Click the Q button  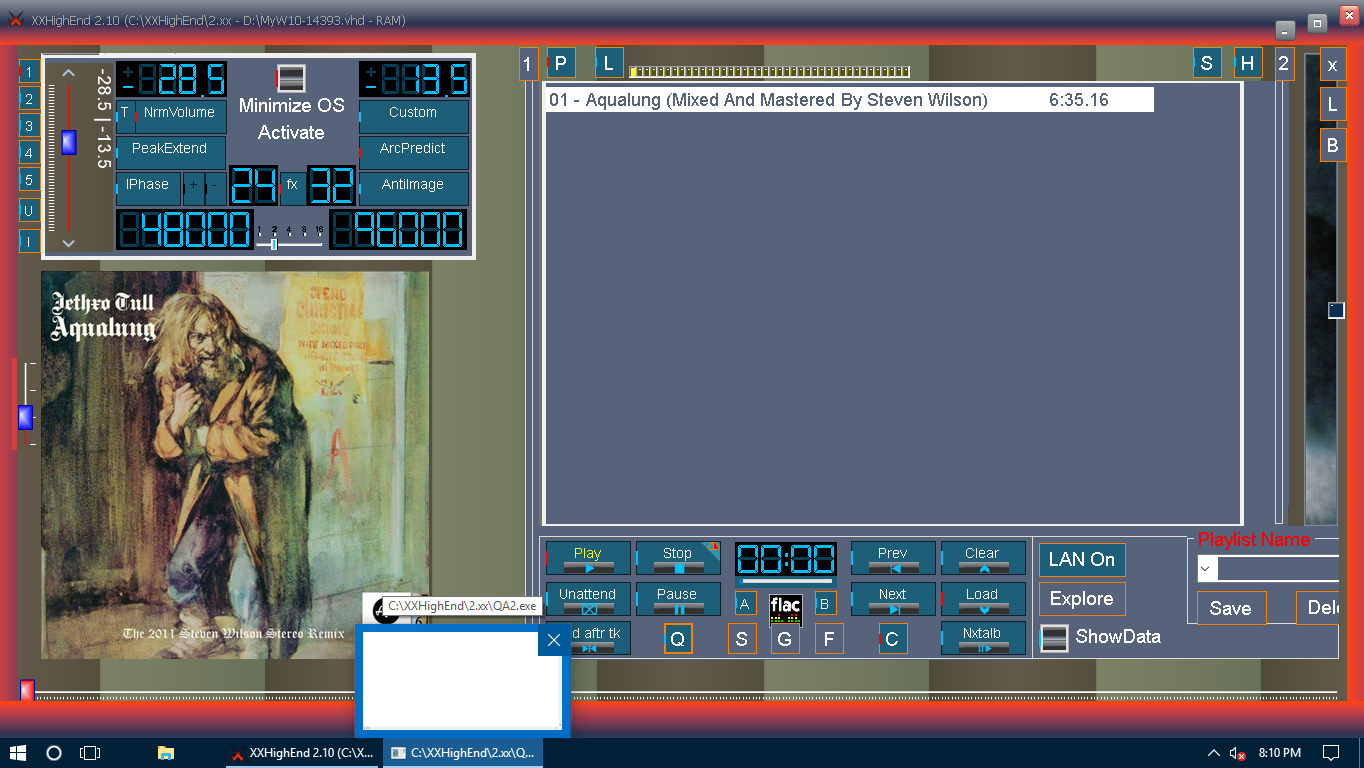pyautogui.click(x=678, y=639)
